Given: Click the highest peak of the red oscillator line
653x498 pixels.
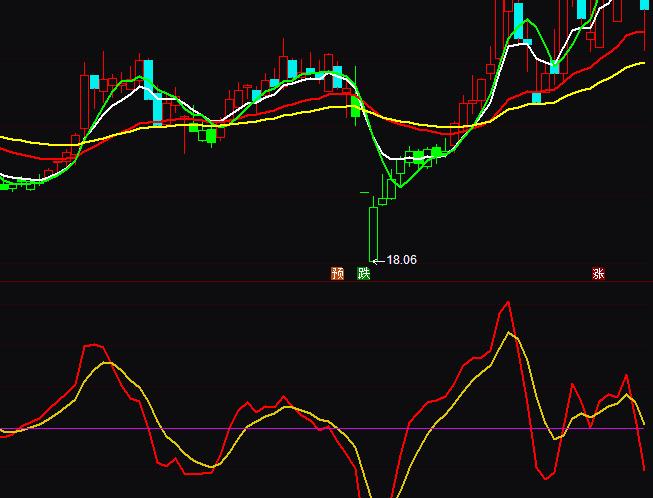Looking at the screenshot, I should tap(508, 301).
